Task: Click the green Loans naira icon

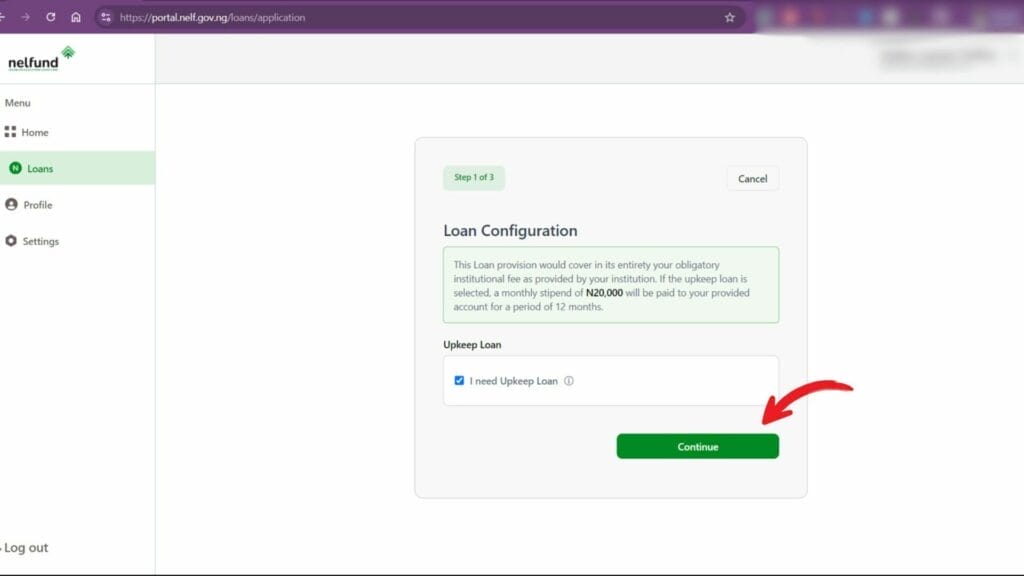Action: [x=15, y=168]
